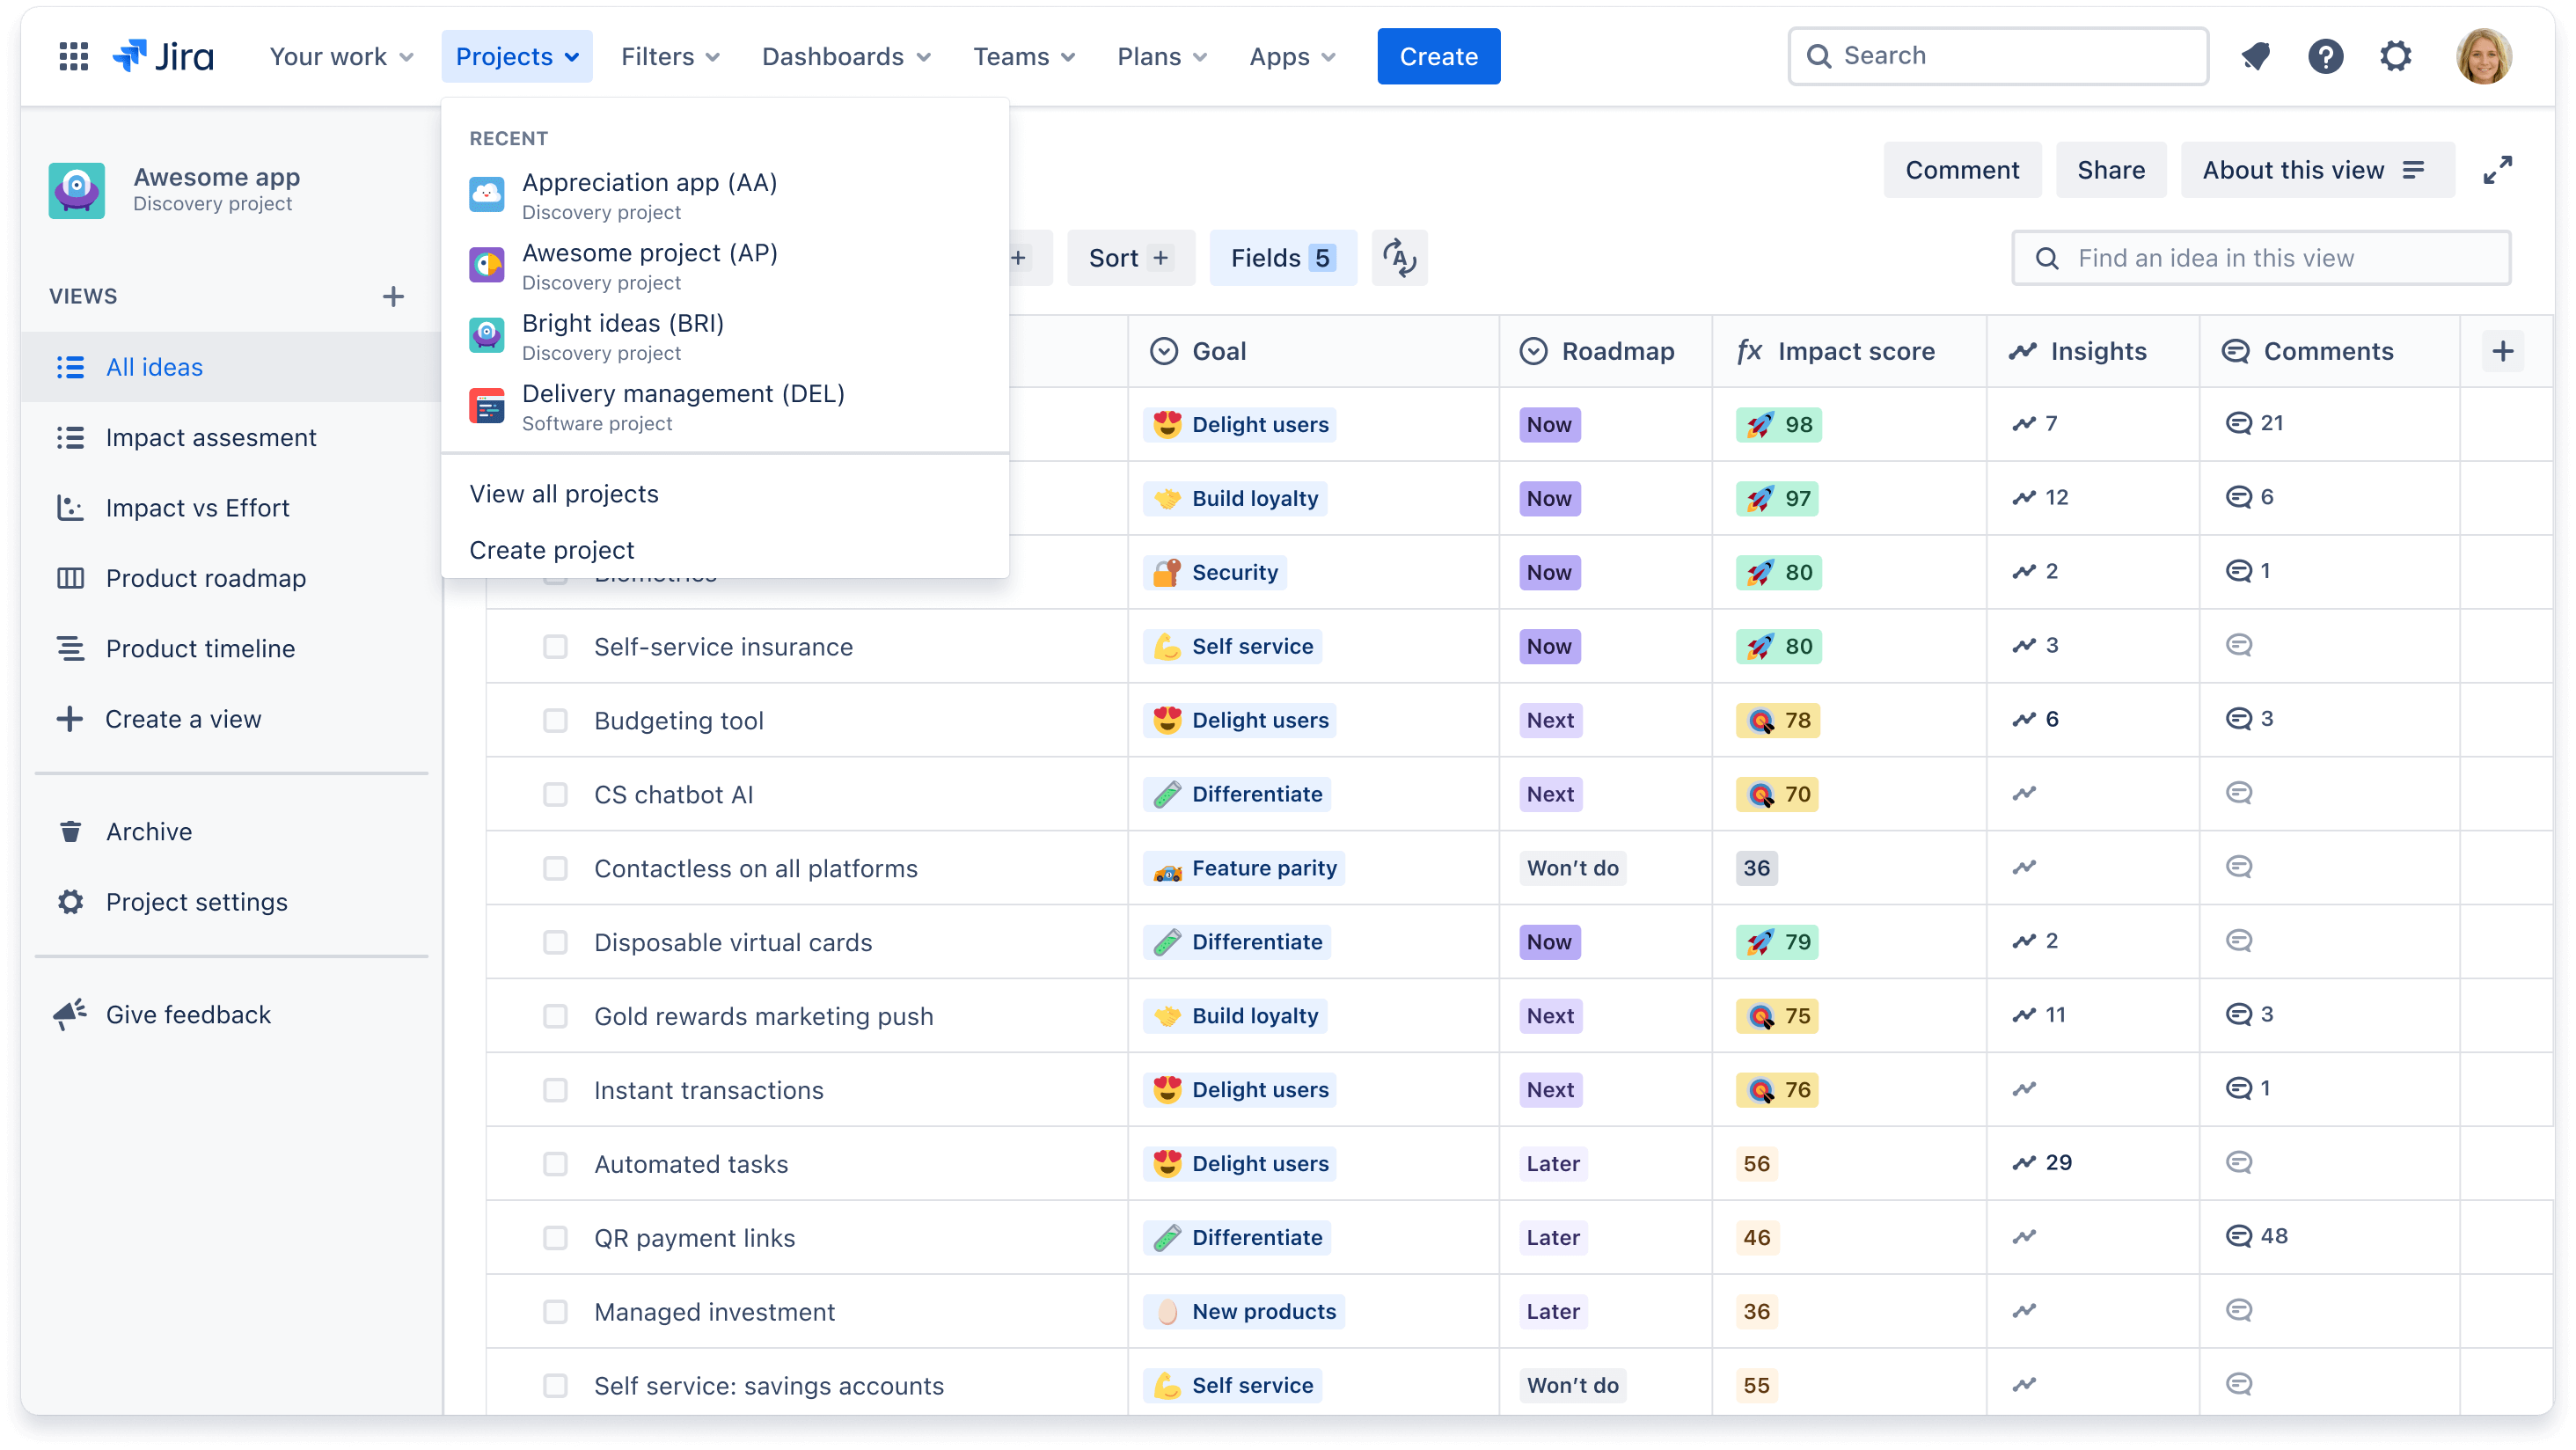Open the Sort options
The width and height of the screenshot is (2576, 1450).
[1130, 257]
